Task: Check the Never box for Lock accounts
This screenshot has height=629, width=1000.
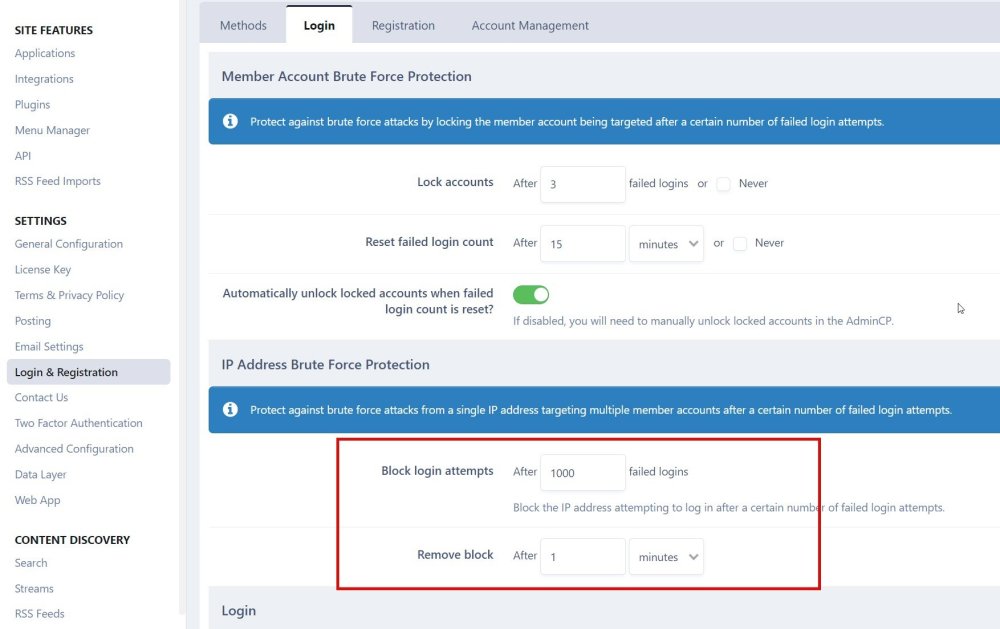Action: click(x=724, y=184)
